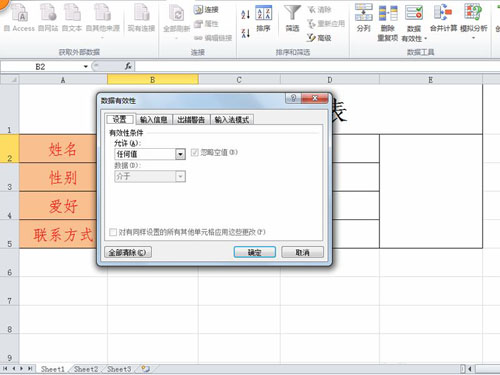This screenshot has width=500, height=375.
Task: Click the insert function fx button
Action: (128, 66)
